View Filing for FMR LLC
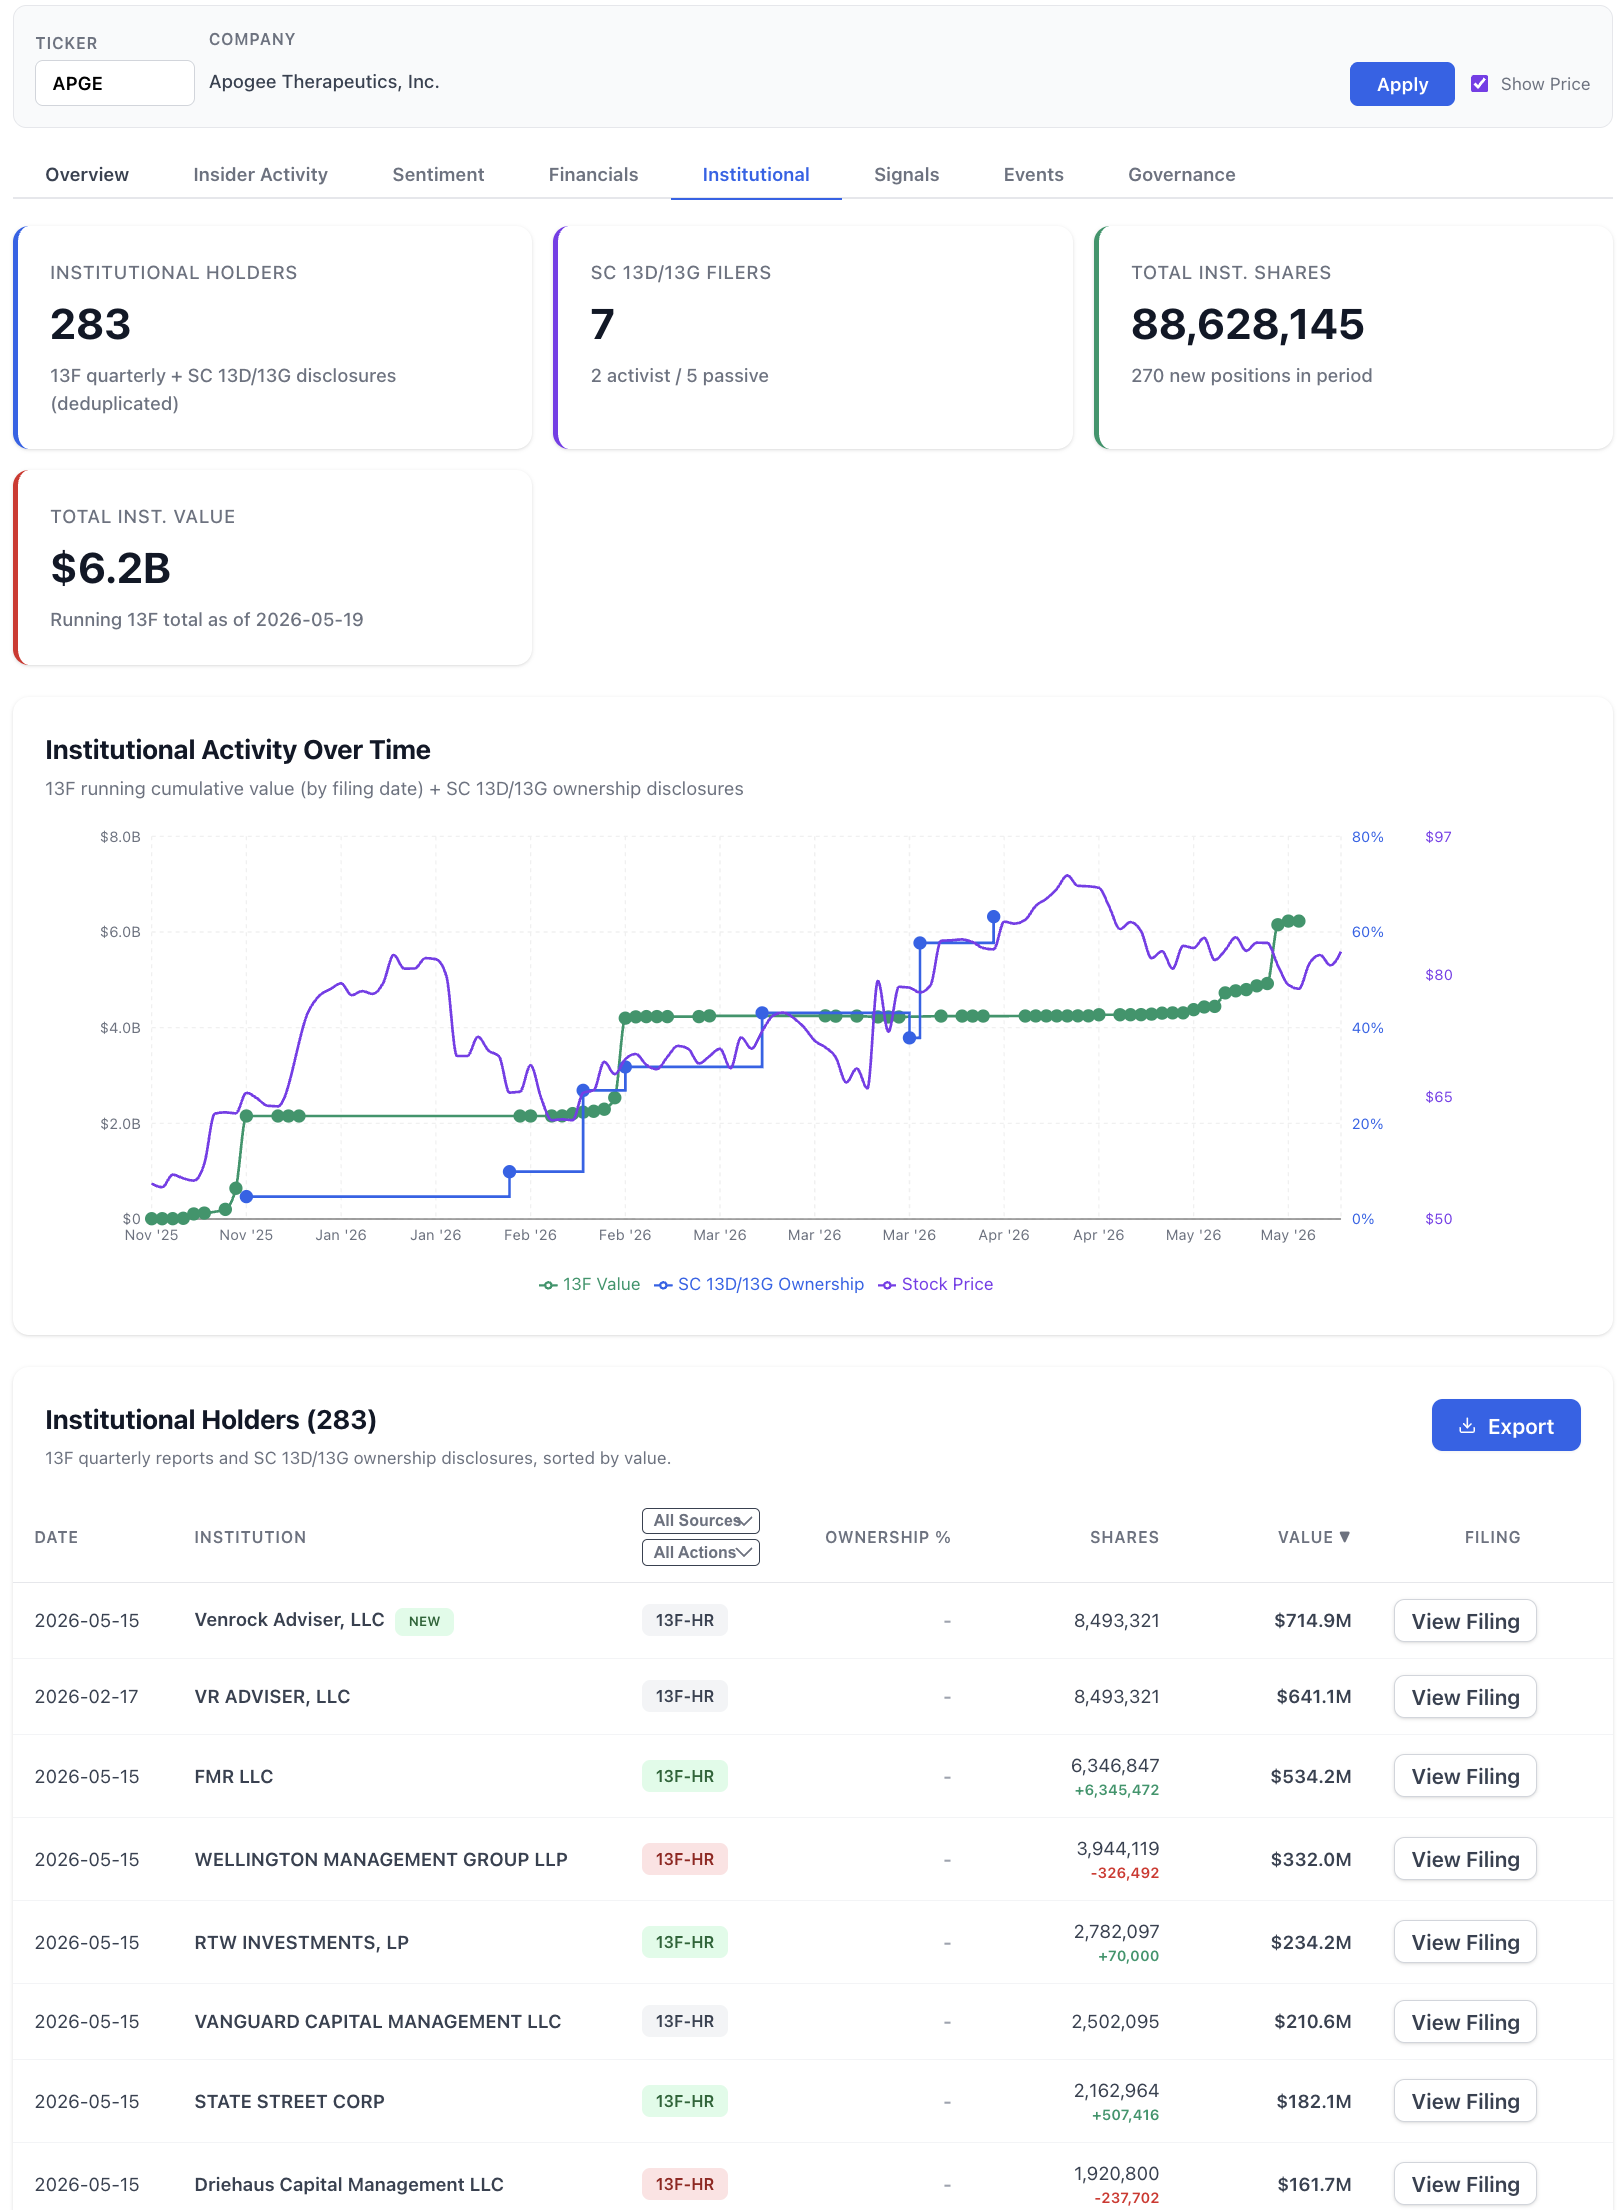1624x2210 pixels. [1465, 1776]
